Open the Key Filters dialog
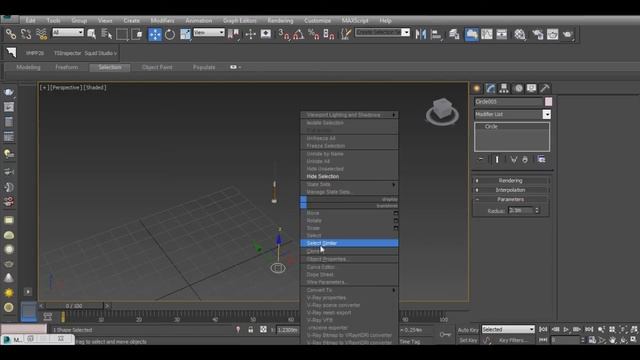Screen dimensions: 640x360 [513, 340]
